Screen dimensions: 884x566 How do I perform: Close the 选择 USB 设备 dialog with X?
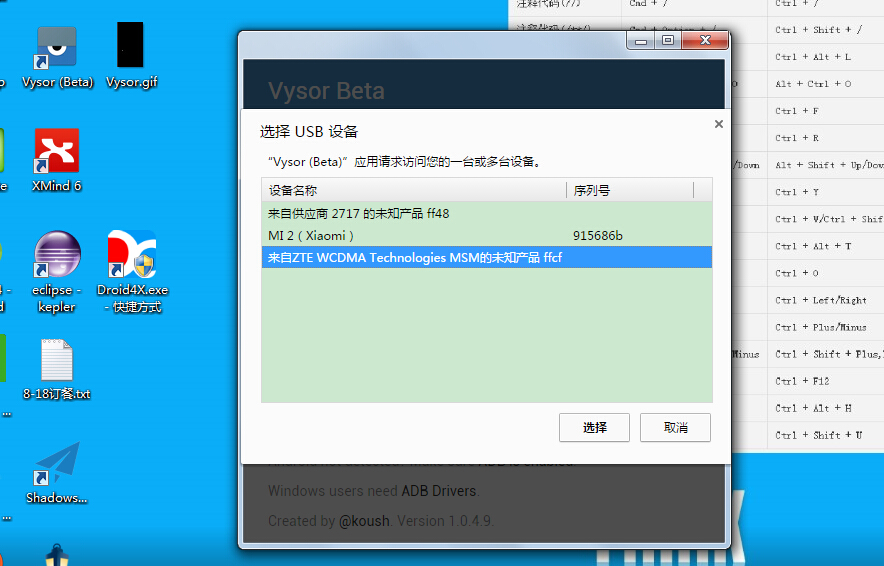coord(718,124)
